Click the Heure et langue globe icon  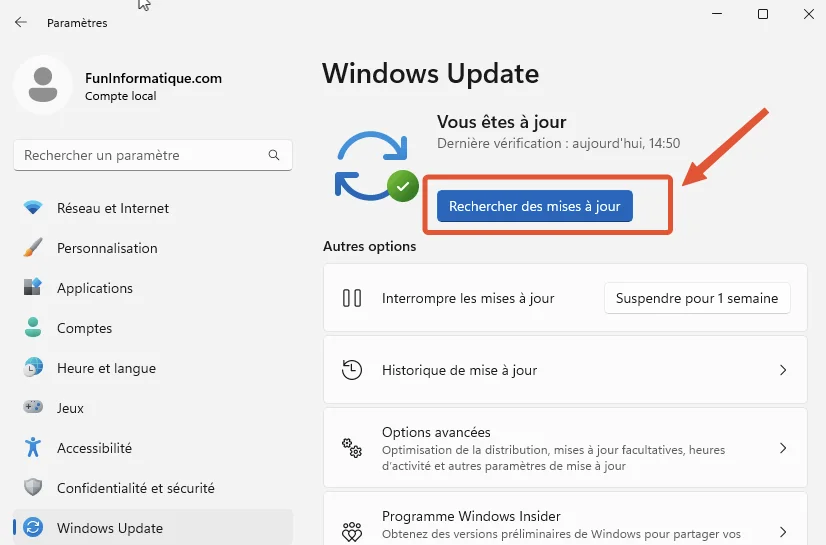pyautogui.click(x=33, y=368)
